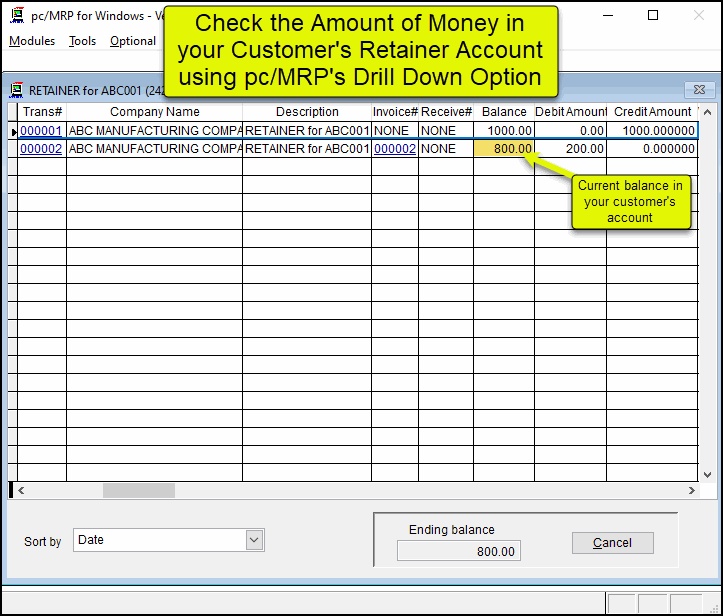Click the vertical scrollbar up arrow
Image resolution: width=723 pixels, height=616 pixels.
coord(708,112)
